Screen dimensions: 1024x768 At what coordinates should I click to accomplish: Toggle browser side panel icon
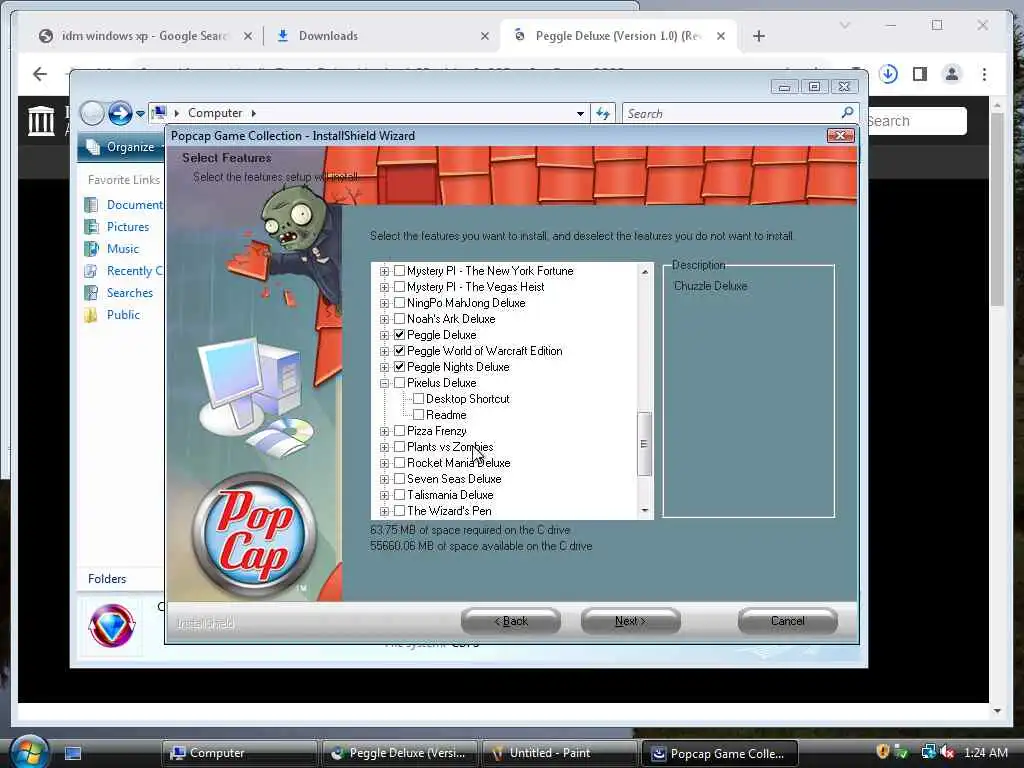click(920, 74)
